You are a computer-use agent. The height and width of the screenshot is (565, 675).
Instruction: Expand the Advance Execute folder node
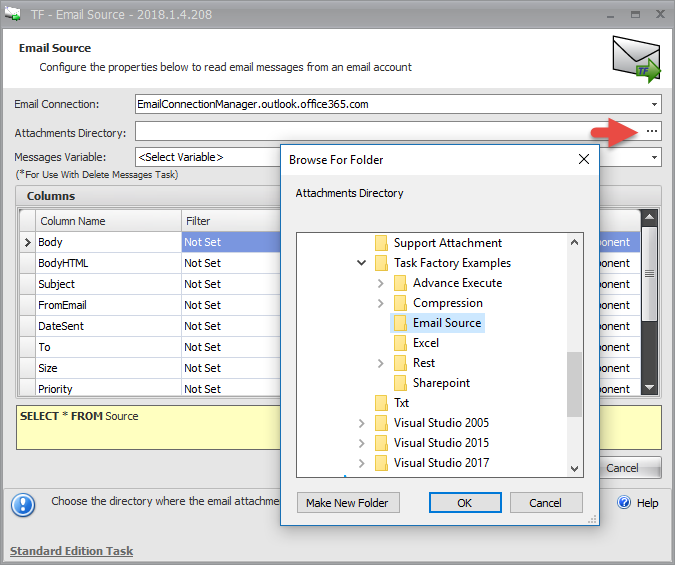coord(381,283)
